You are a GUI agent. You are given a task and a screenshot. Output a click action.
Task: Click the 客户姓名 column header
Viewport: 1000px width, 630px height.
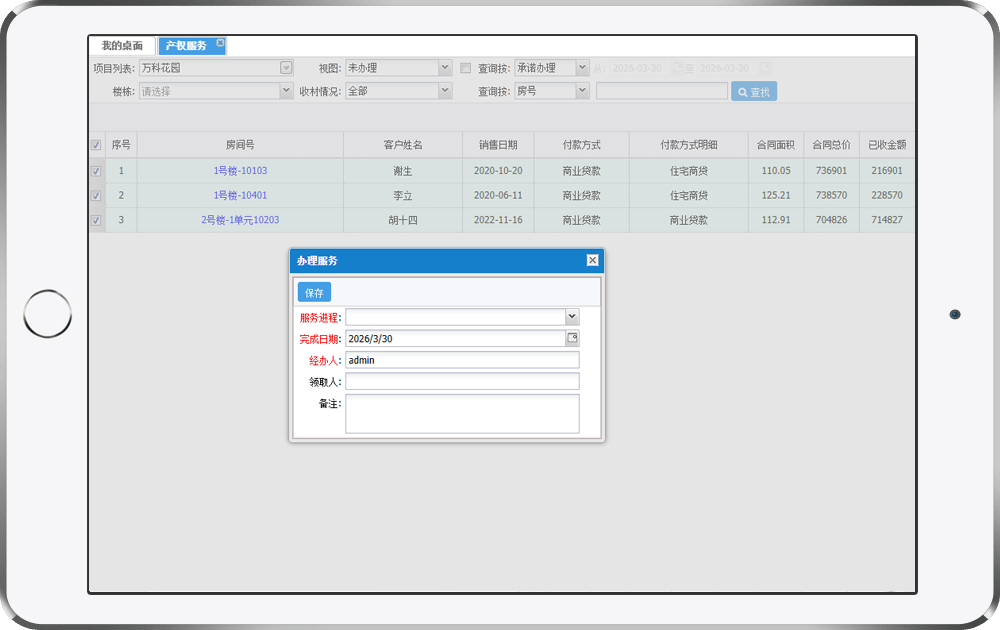click(403, 145)
